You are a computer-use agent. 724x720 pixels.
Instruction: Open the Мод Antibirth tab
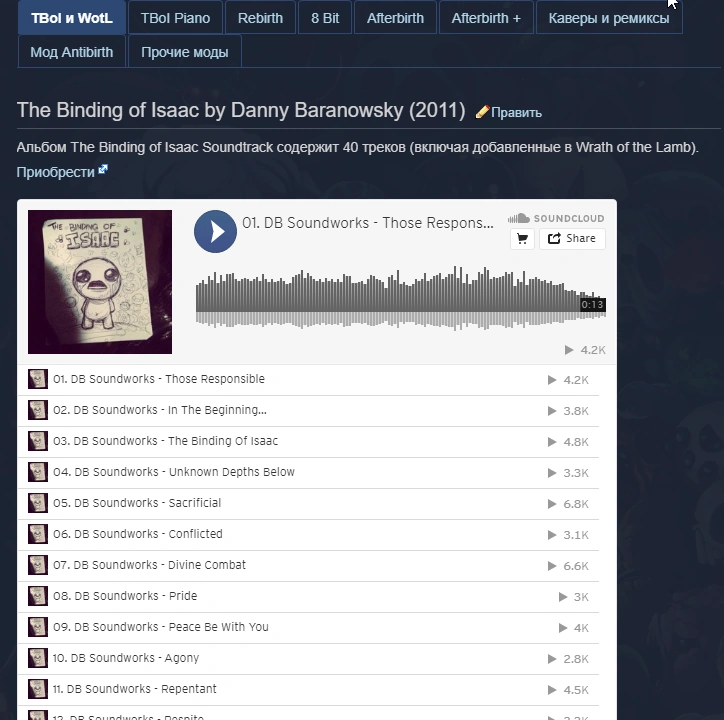click(72, 52)
